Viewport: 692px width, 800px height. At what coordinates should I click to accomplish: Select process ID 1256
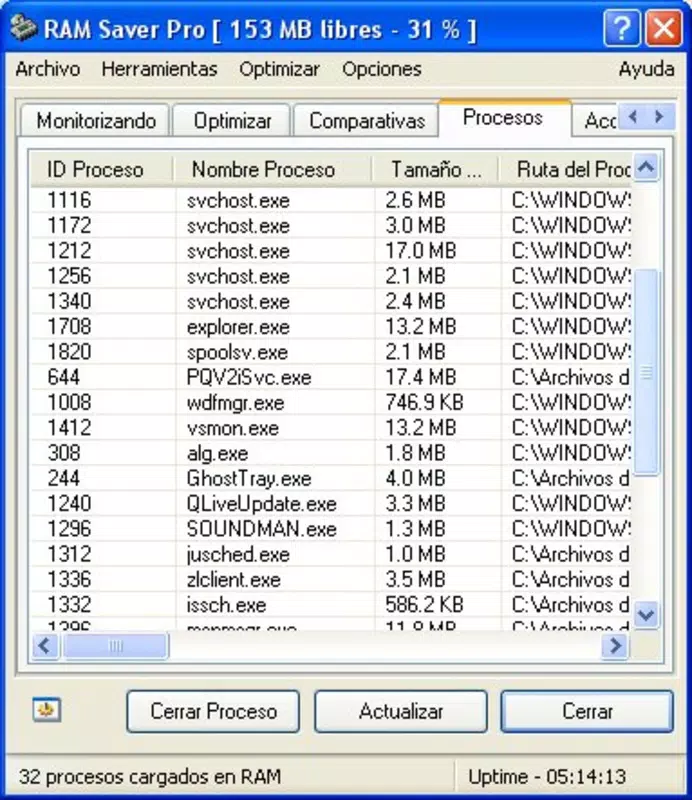331,276
